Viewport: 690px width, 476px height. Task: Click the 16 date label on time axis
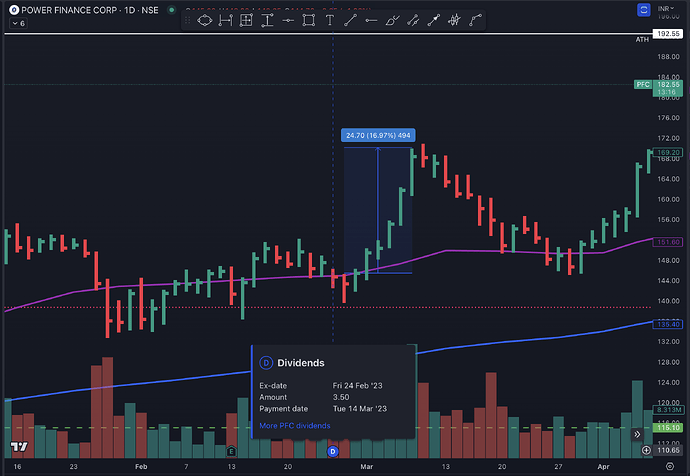point(17,467)
